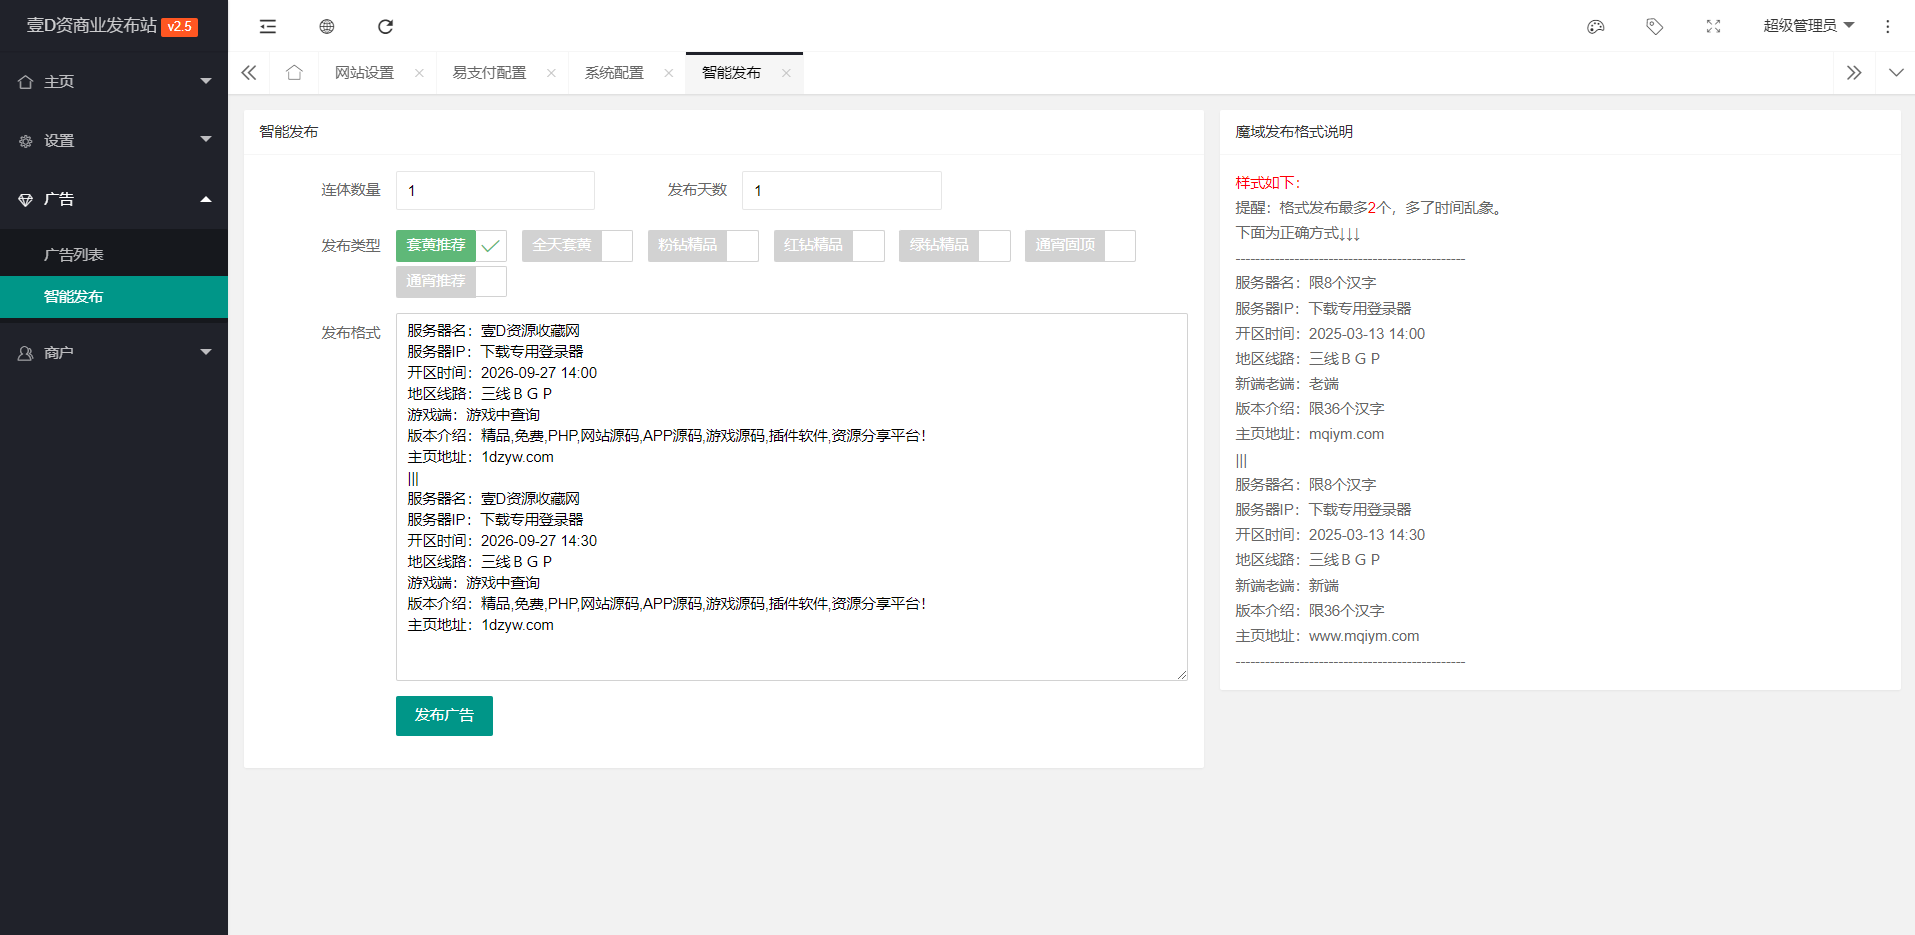This screenshot has width=1915, height=935.
Task: Uncheck the 套黄推荐 publish type
Action: click(451, 246)
